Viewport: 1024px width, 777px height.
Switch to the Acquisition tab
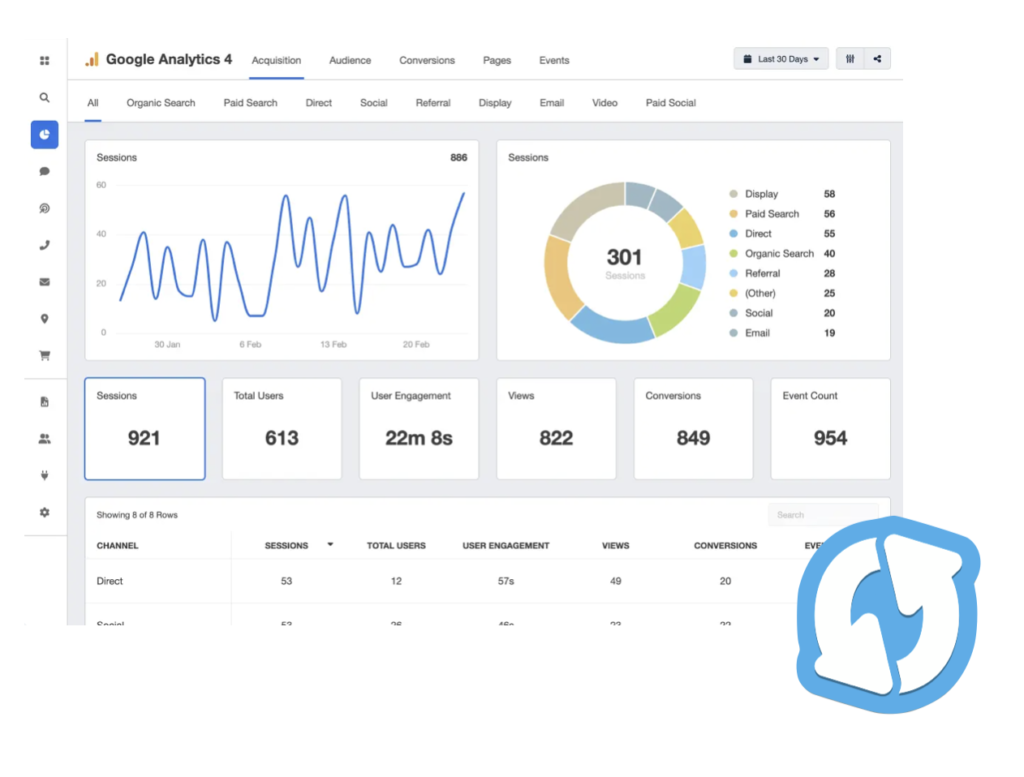click(x=276, y=60)
